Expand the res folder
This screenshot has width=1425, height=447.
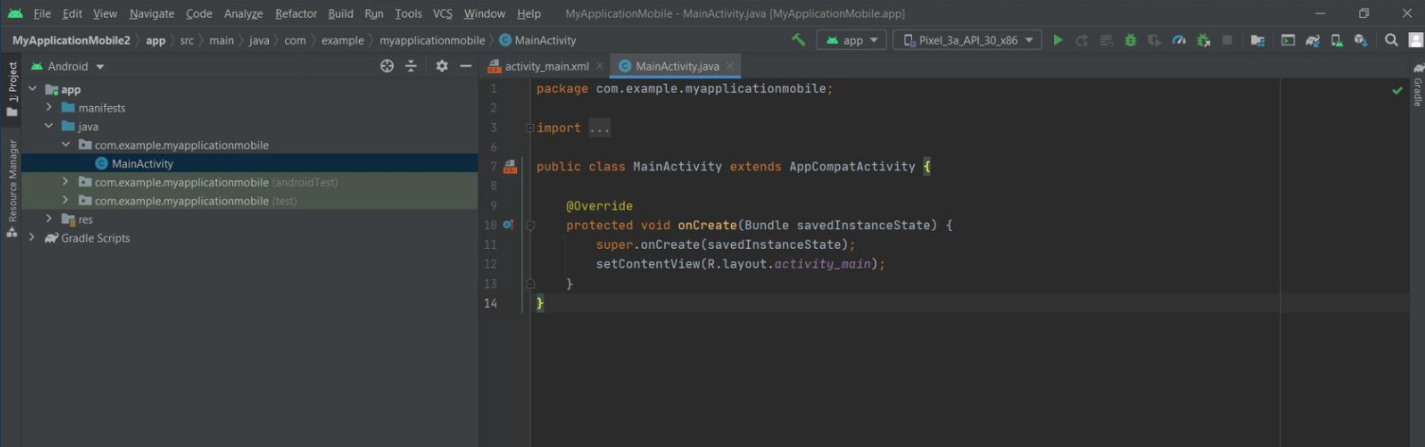49,219
